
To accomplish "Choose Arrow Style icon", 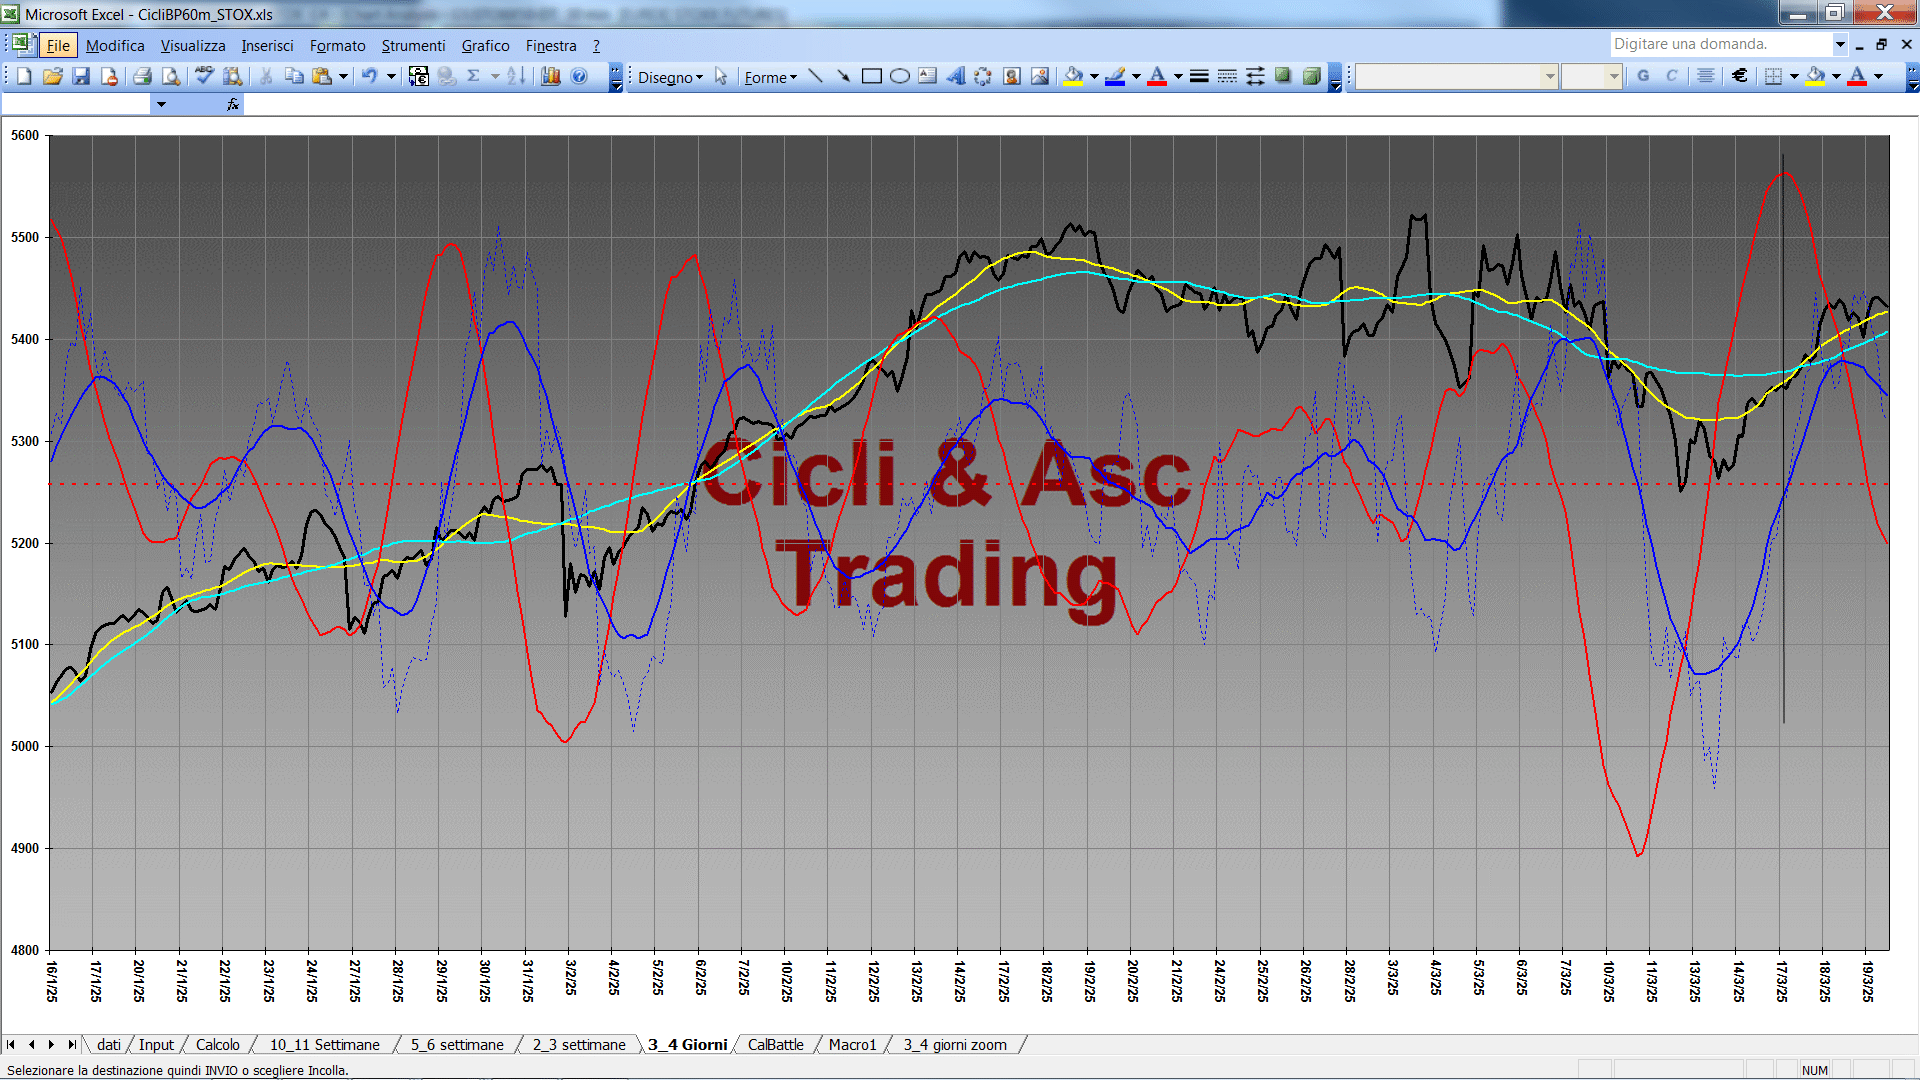I will tap(1255, 76).
